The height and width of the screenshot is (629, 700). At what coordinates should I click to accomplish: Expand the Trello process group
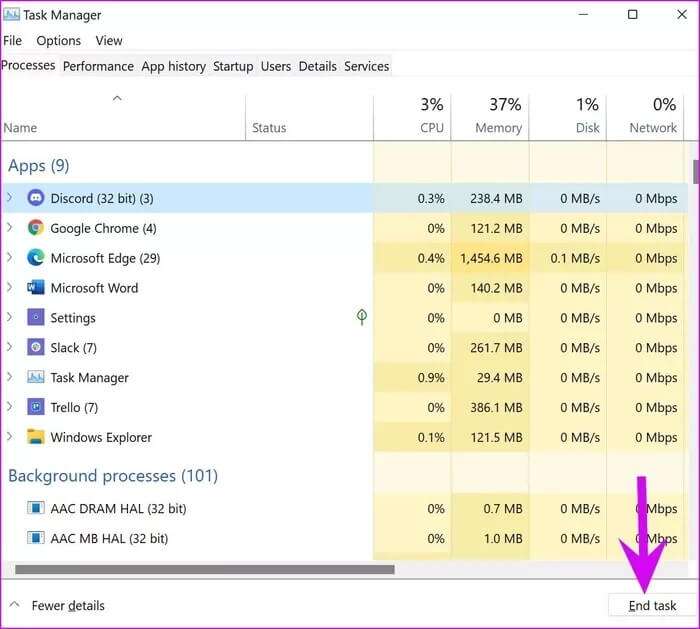point(10,407)
